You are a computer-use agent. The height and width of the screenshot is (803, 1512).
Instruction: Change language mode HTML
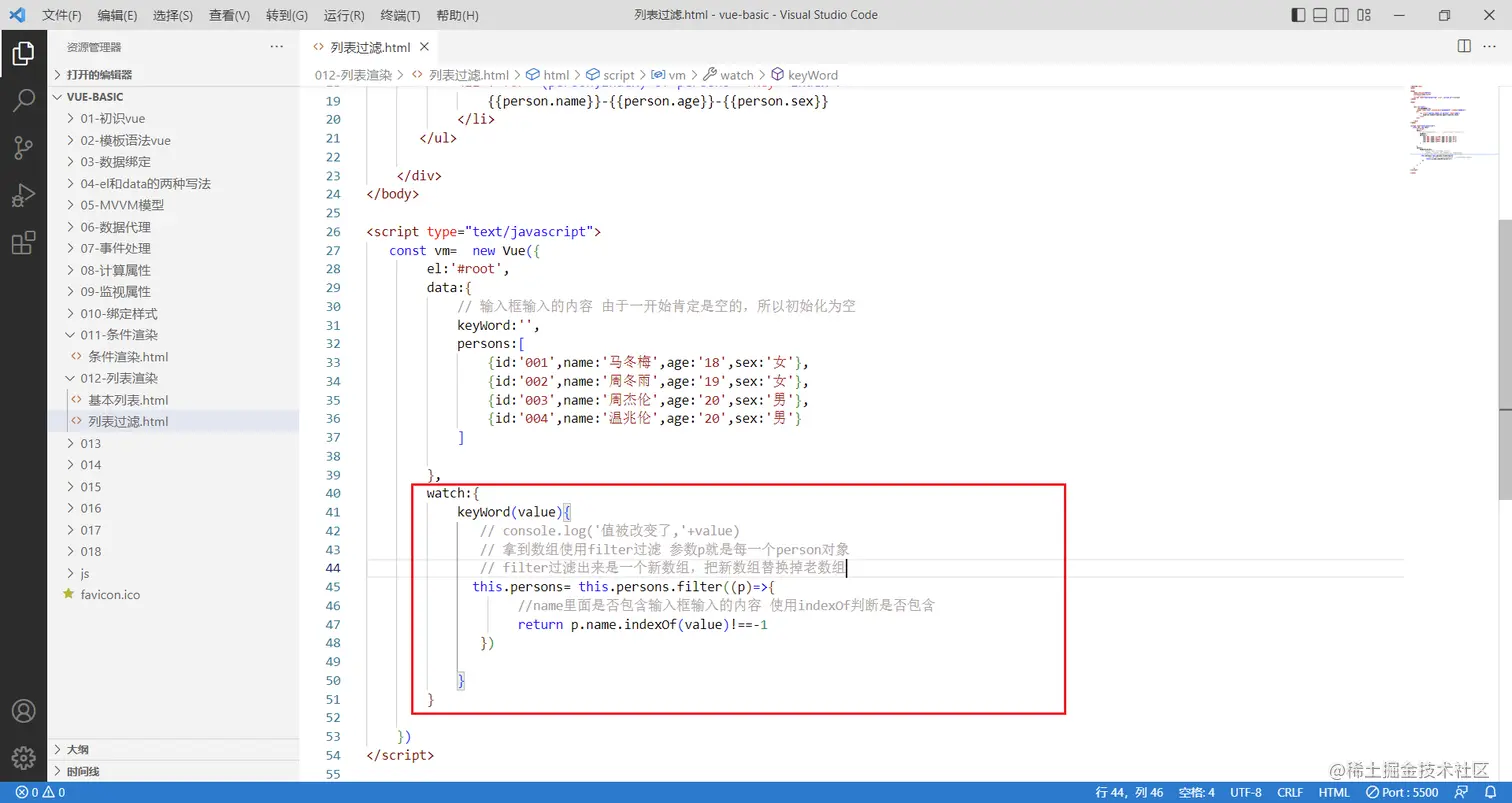point(1334,792)
